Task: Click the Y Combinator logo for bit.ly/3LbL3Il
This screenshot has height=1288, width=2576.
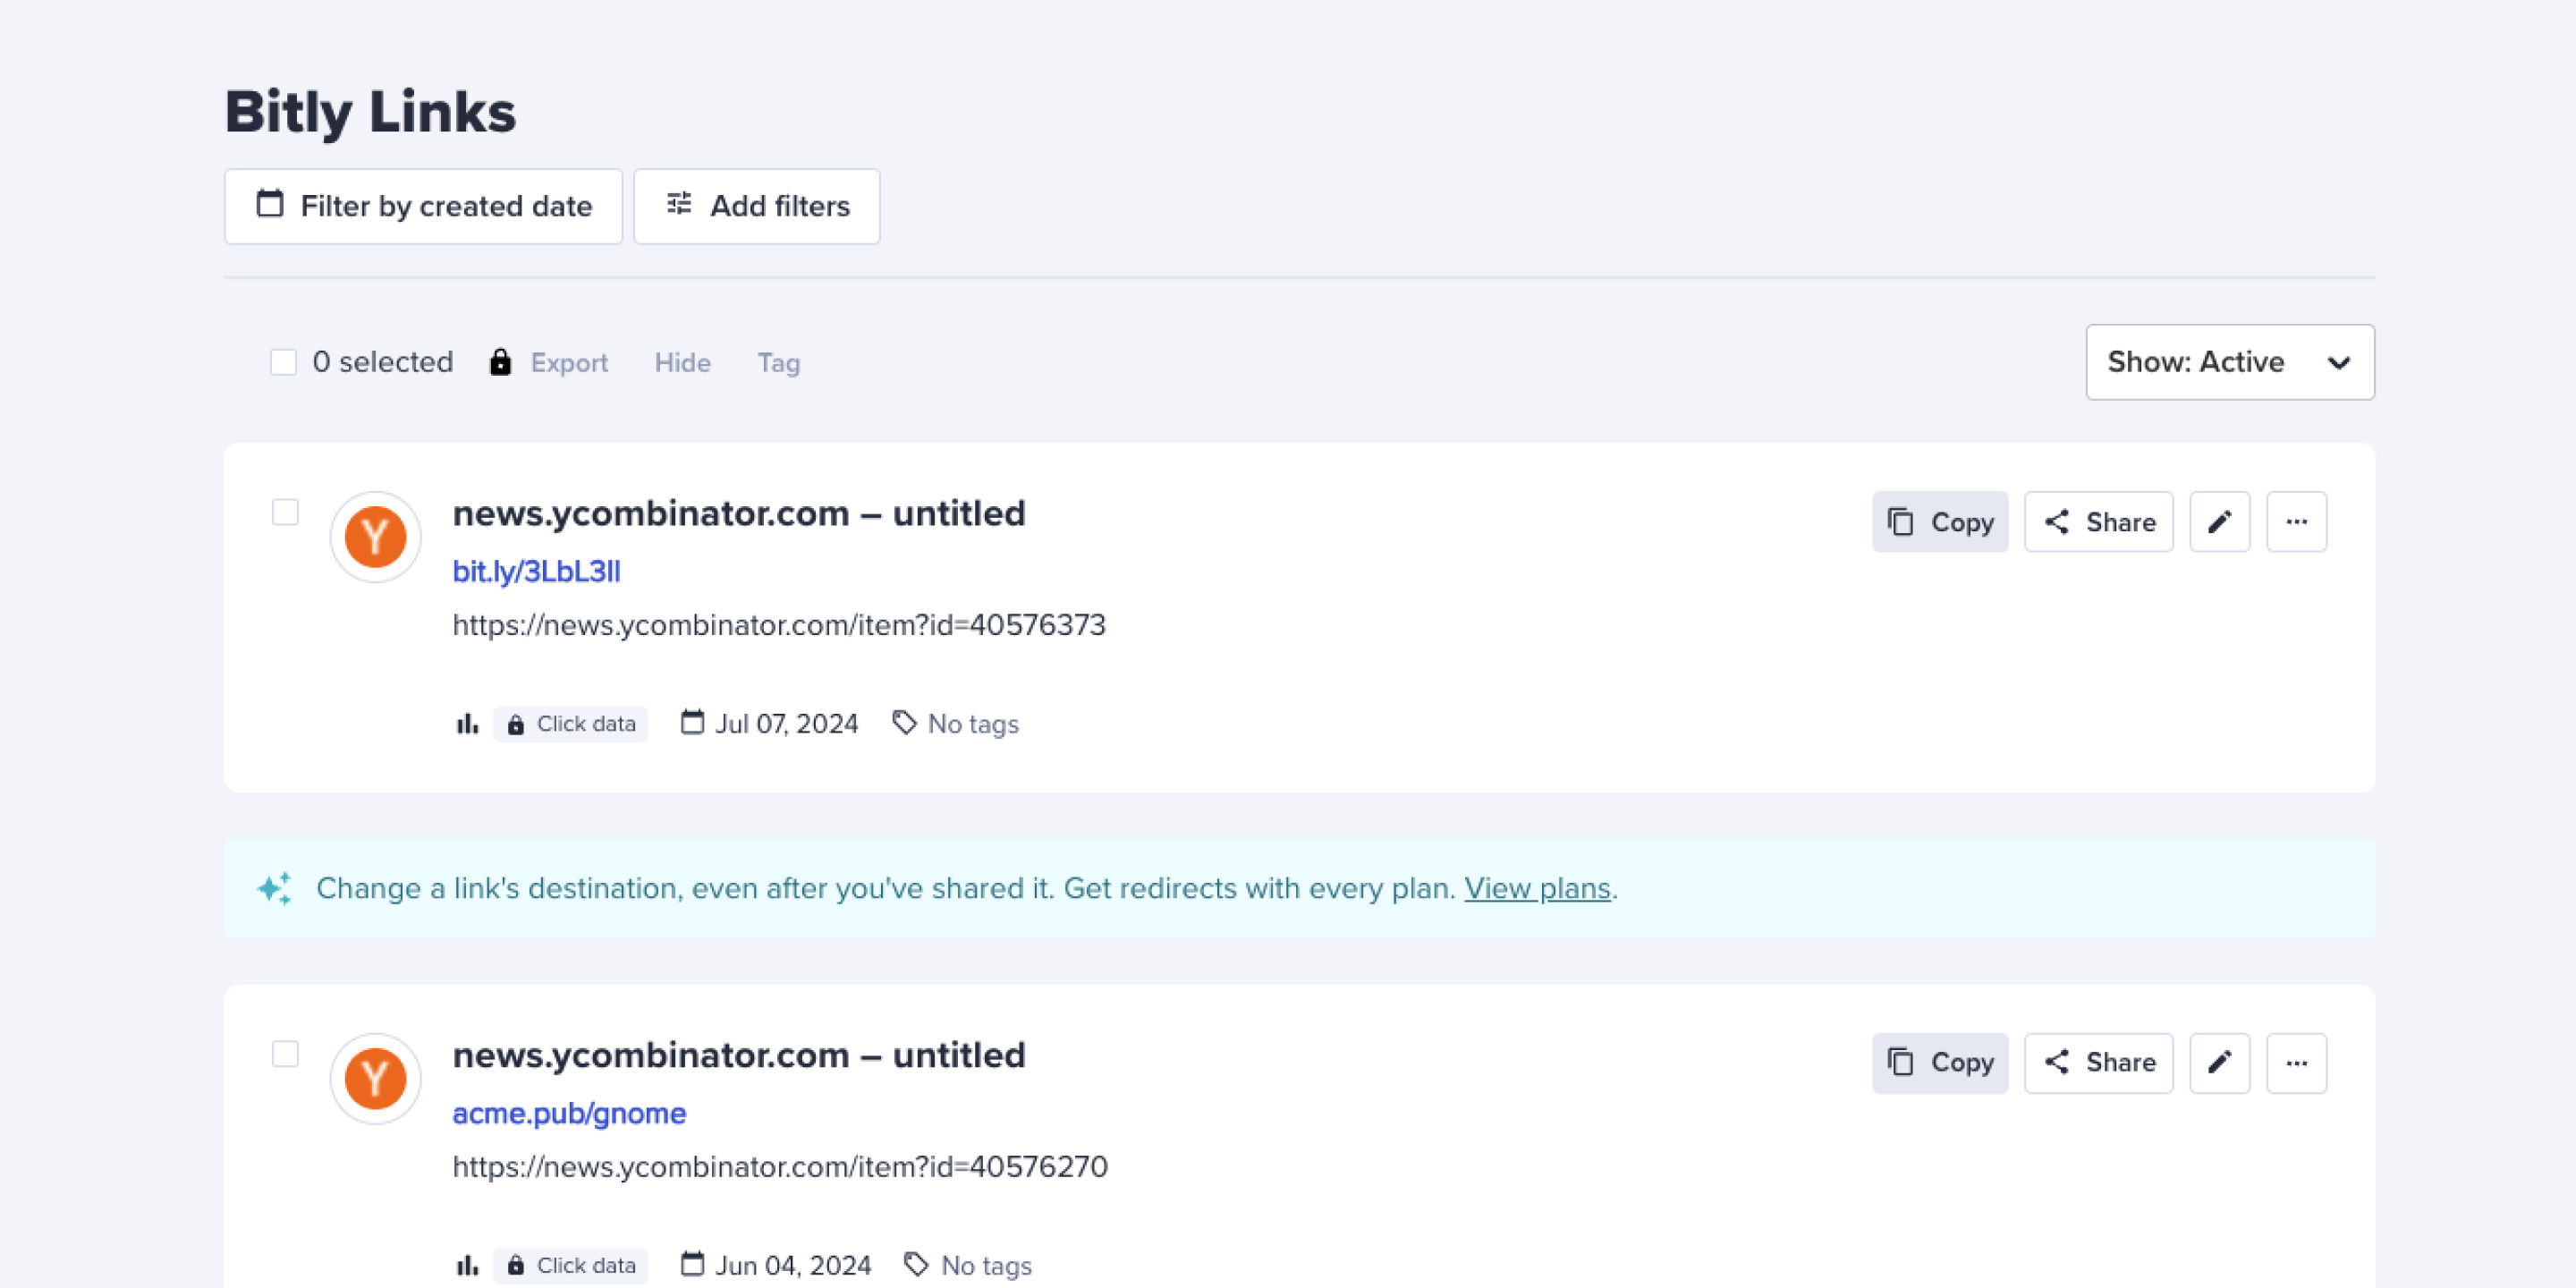Action: tap(375, 537)
